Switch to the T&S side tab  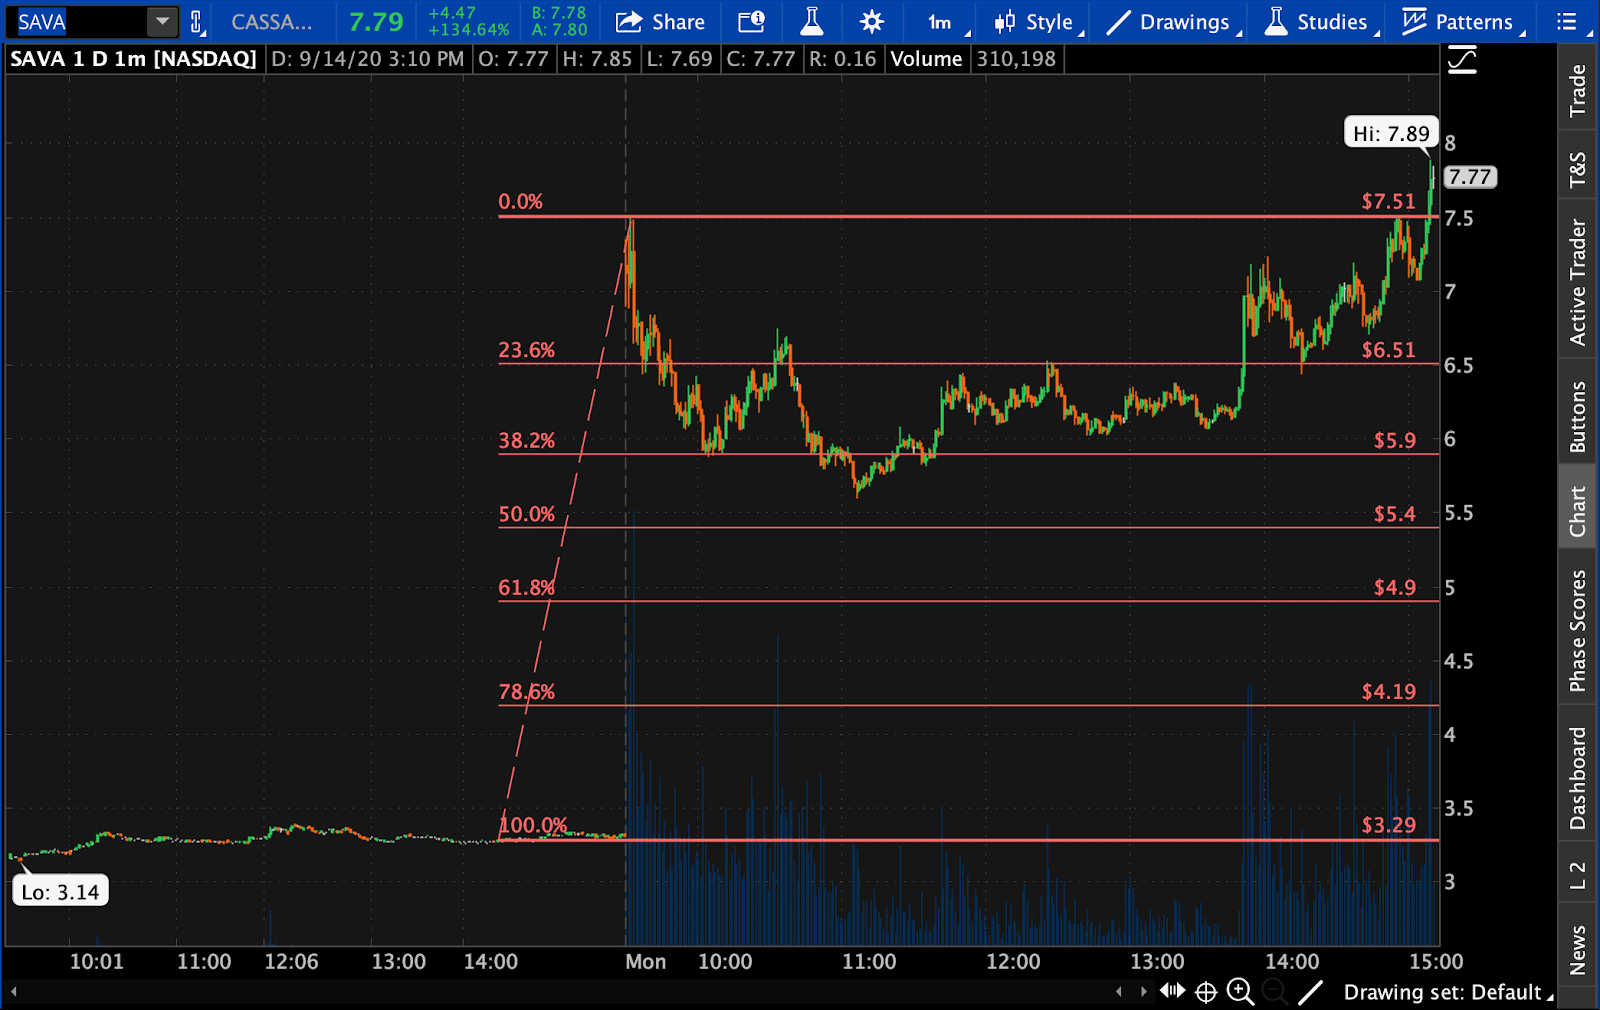1578,169
